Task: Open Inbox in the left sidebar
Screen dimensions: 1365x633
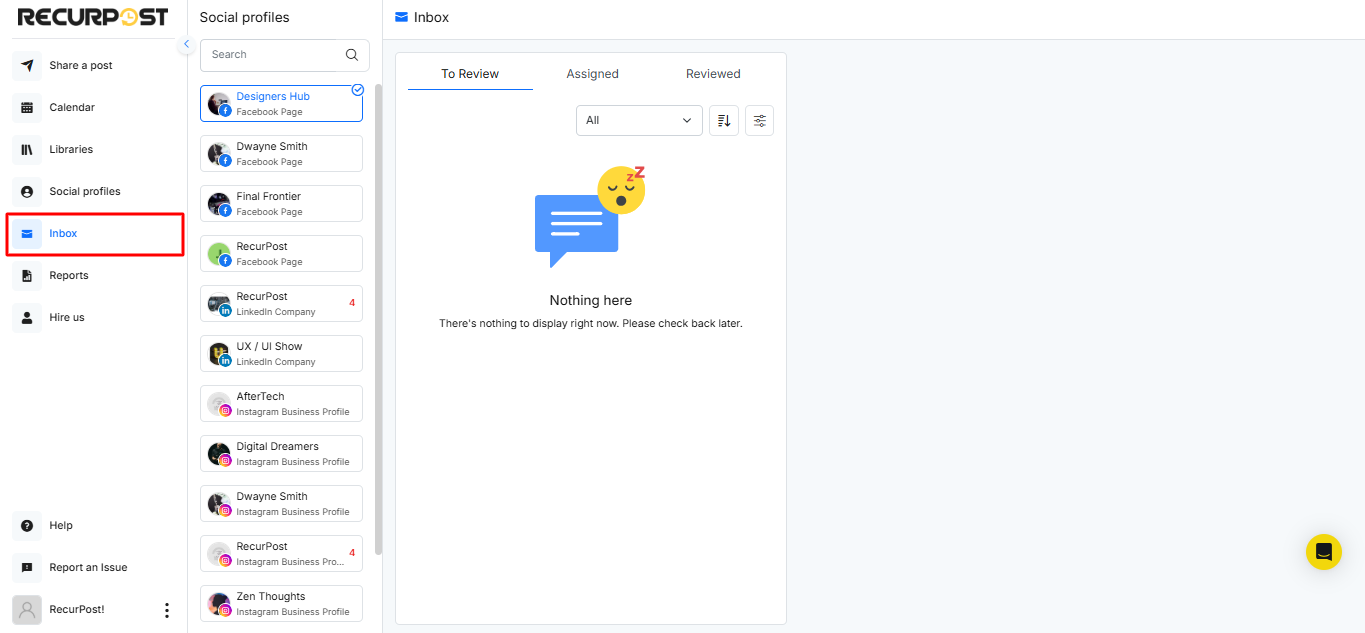Action: [95, 234]
